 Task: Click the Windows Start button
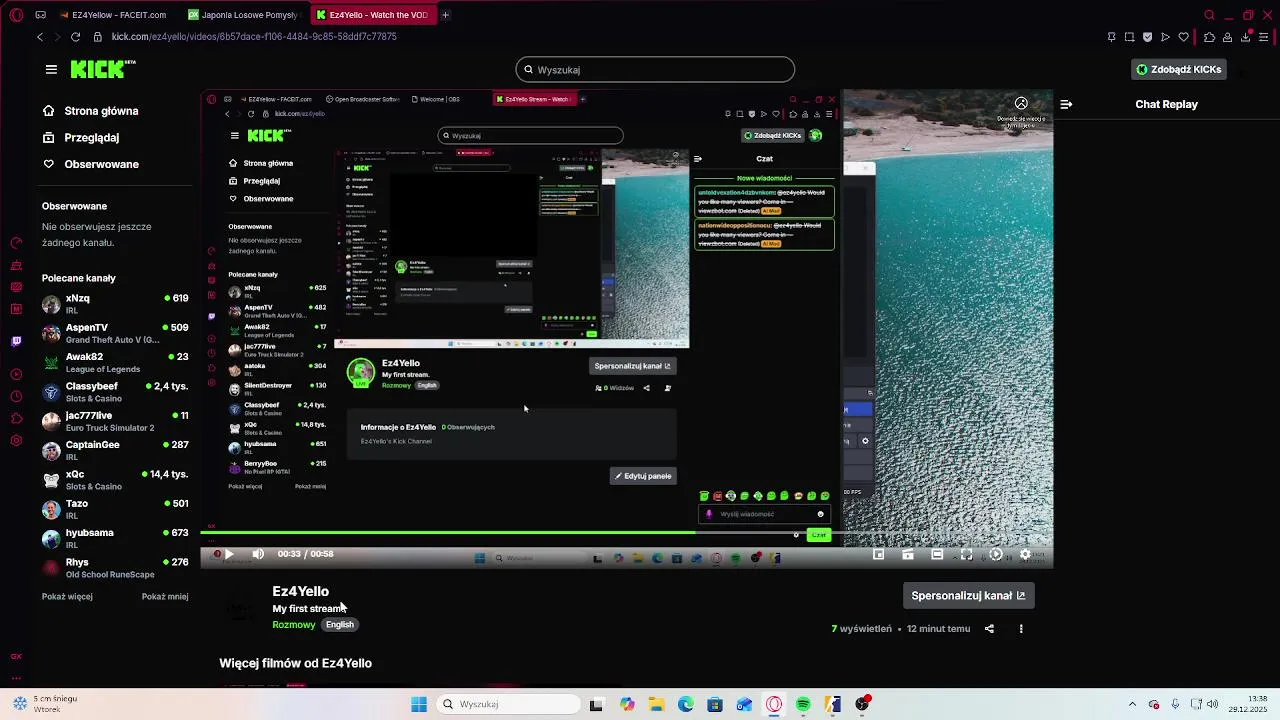pyautogui.click(x=419, y=704)
